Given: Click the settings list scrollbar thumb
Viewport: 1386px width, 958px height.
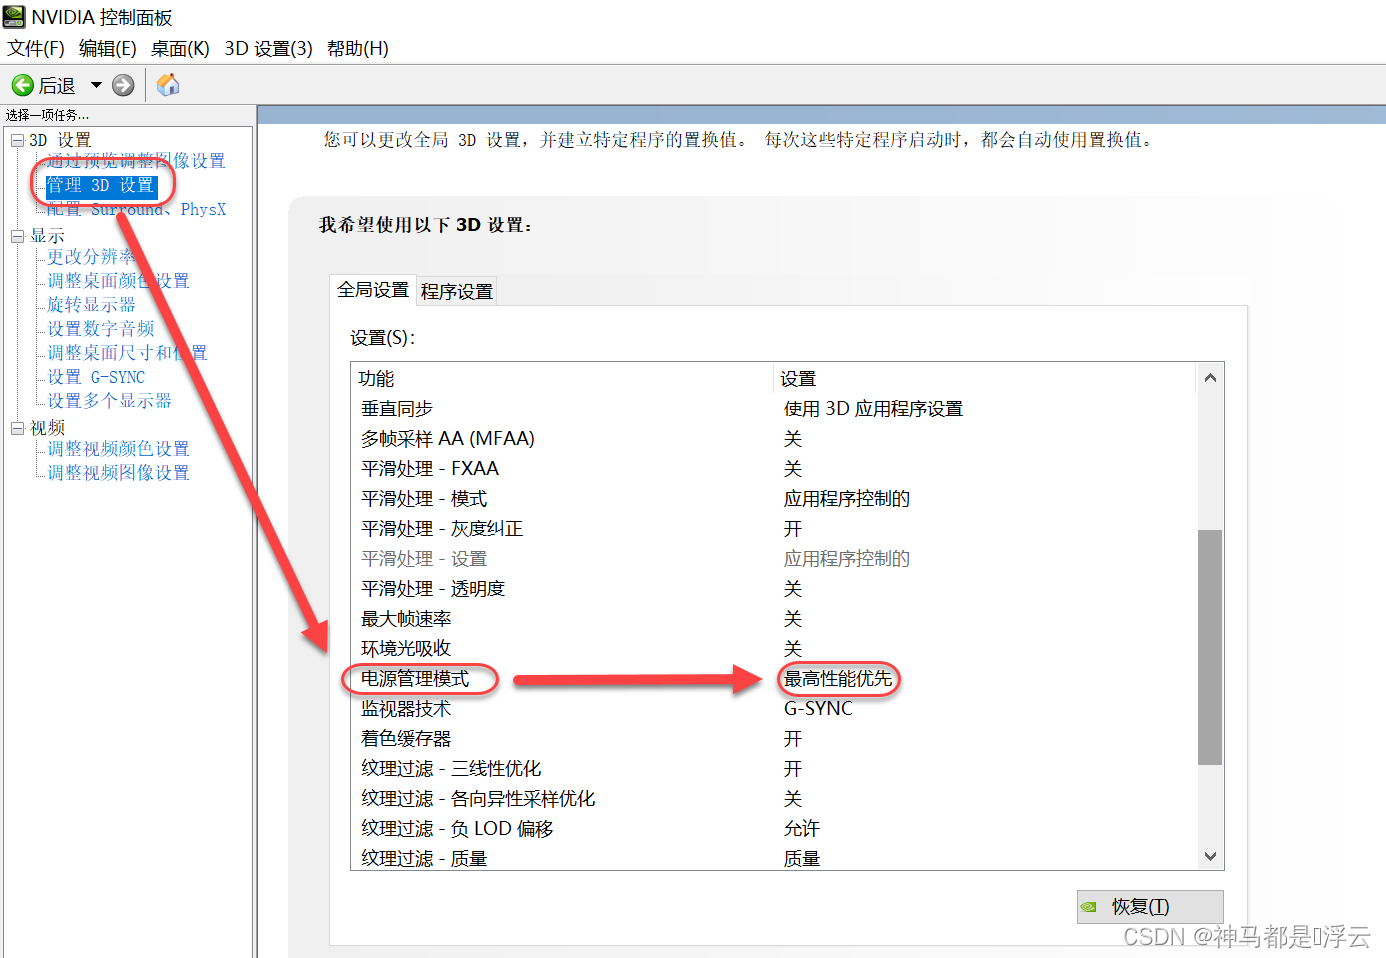Looking at the screenshot, I should pyautogui.click(x=1210, y=647).
